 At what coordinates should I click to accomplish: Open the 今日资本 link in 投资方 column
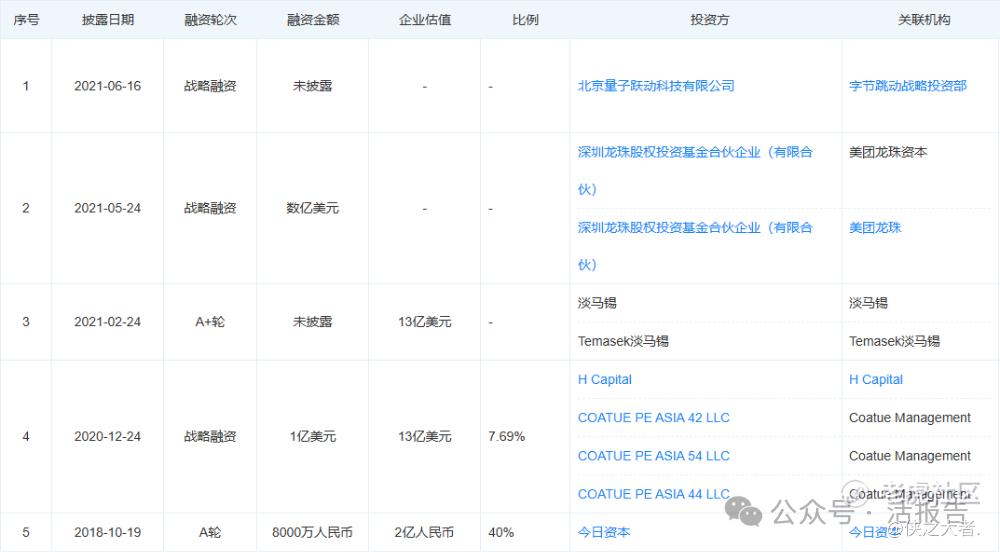[x=603, y=532]
